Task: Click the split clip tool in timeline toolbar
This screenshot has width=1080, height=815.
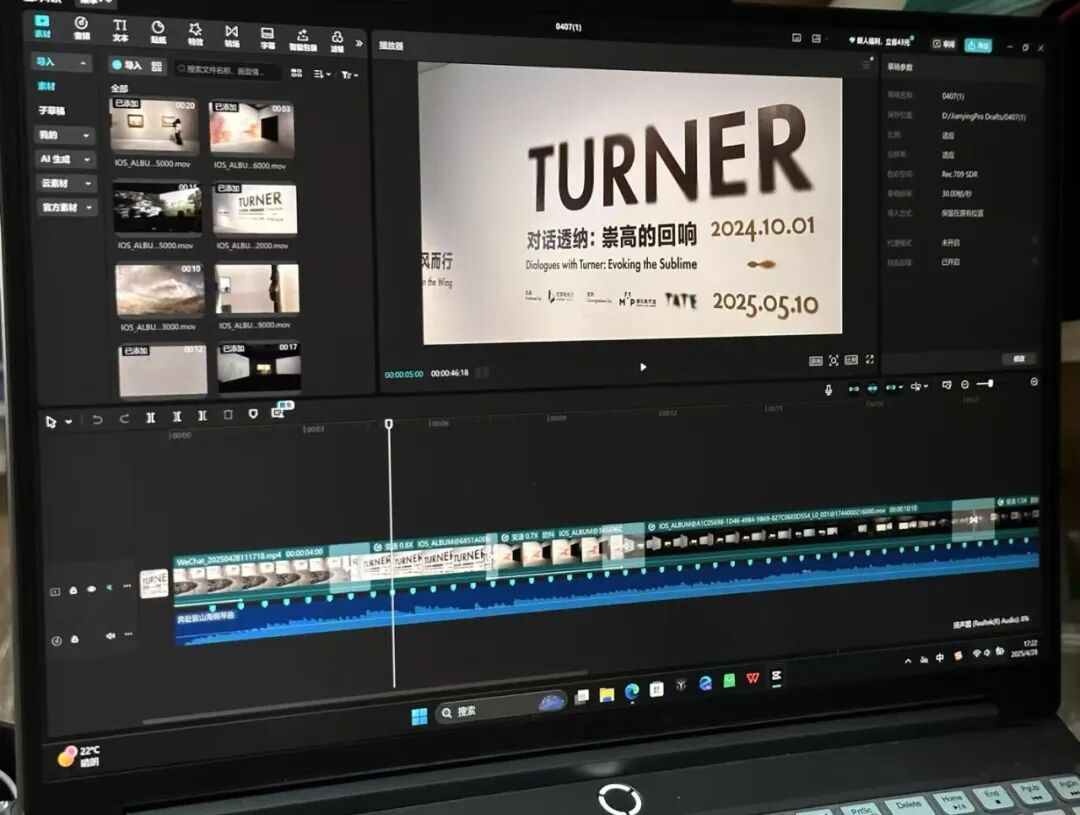Action: (x=151, y=417)
